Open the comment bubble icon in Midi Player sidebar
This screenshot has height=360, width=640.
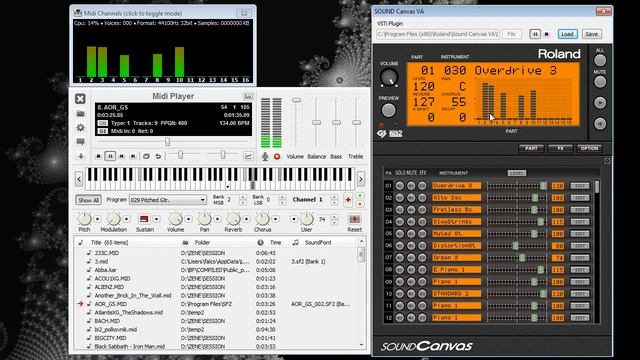80,142
